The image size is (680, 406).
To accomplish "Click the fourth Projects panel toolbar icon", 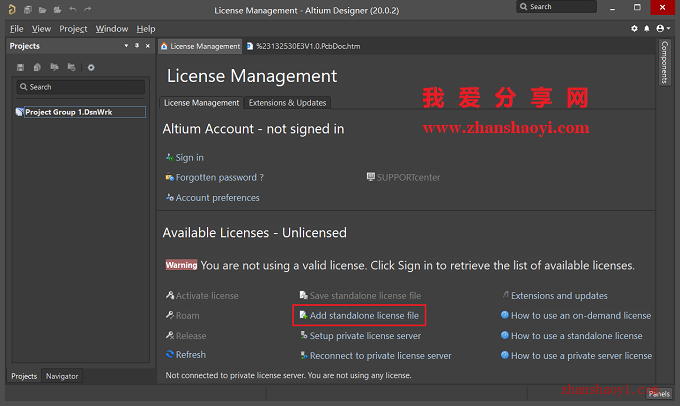I will pos(72,67).
